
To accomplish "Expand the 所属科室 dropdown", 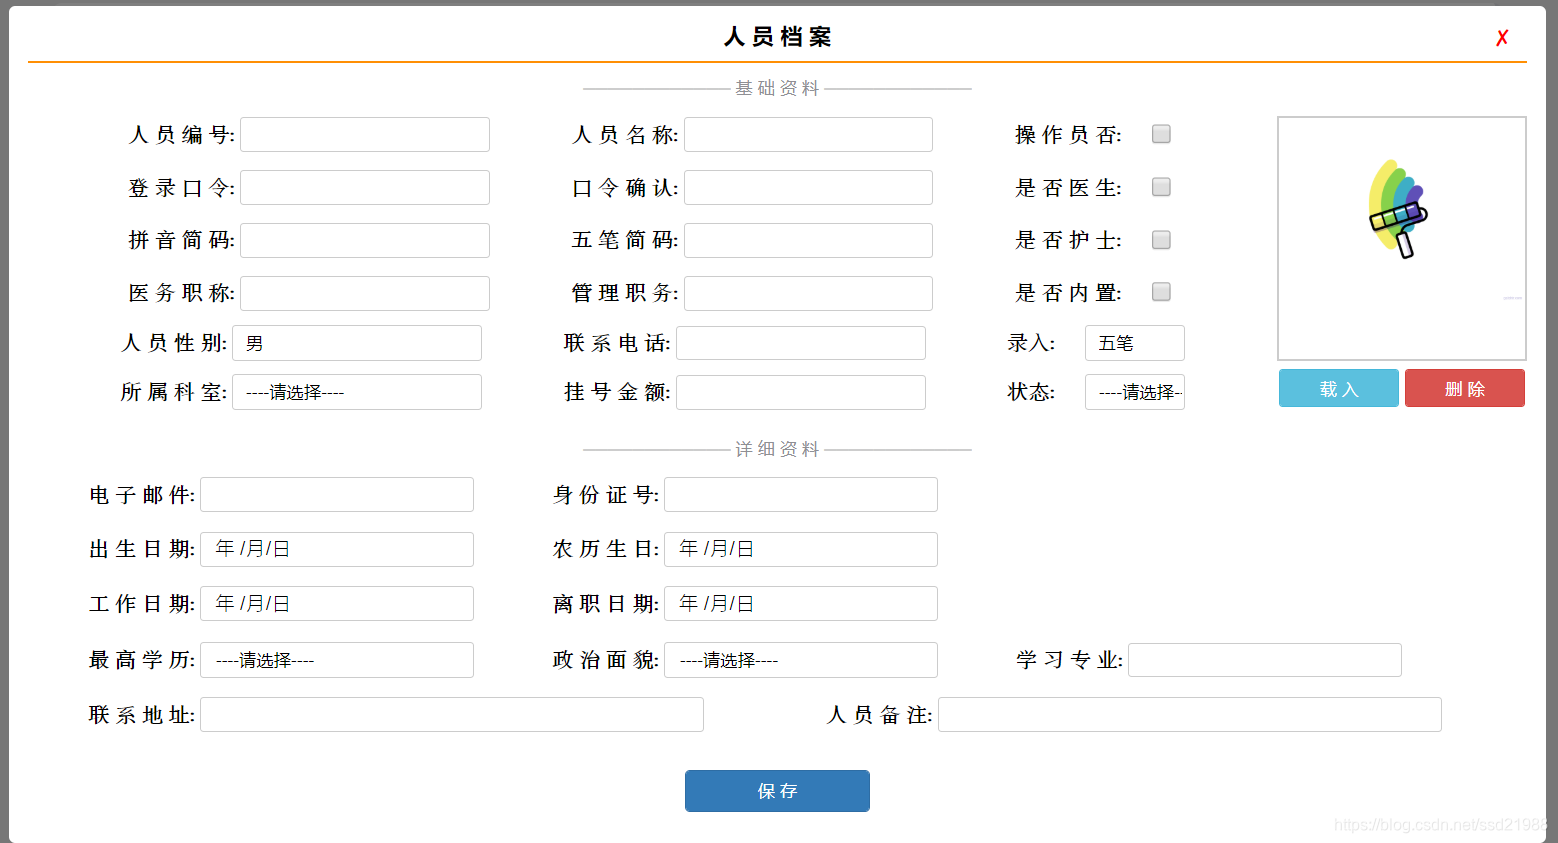I will click(357, 392).
